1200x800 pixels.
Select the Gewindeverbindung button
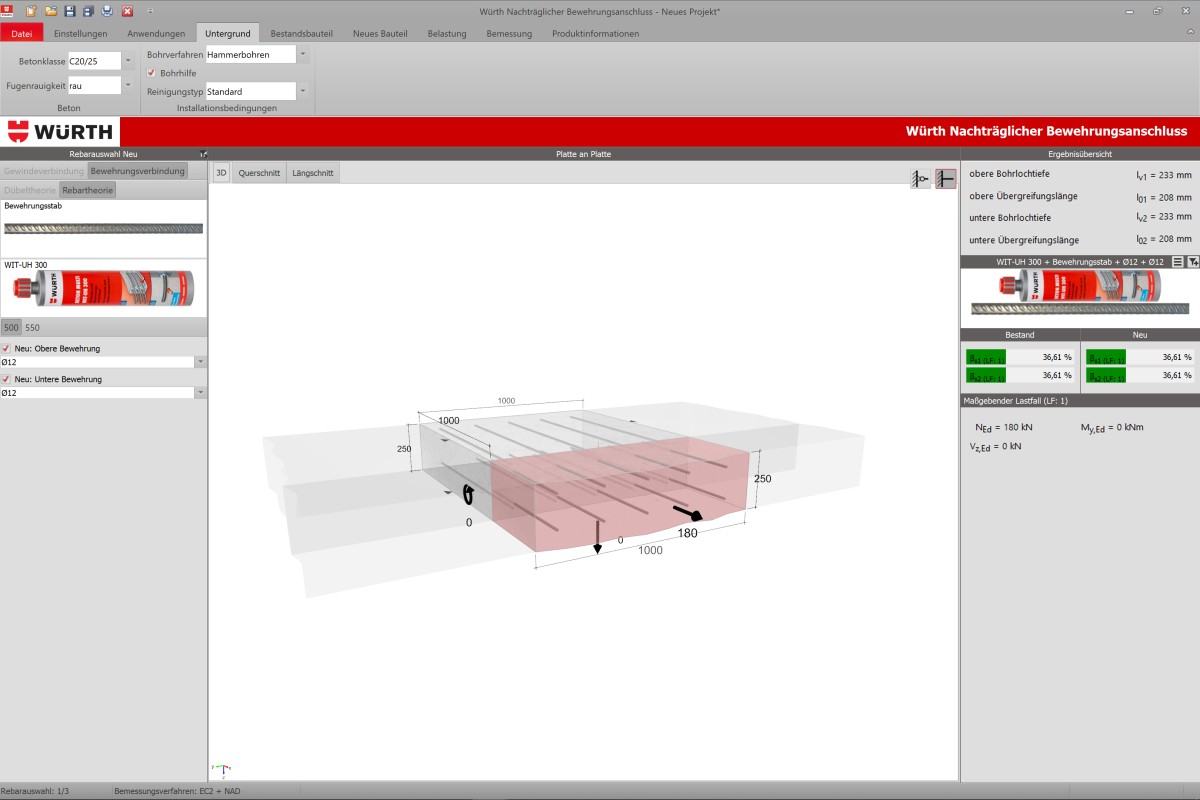(44, 172)
